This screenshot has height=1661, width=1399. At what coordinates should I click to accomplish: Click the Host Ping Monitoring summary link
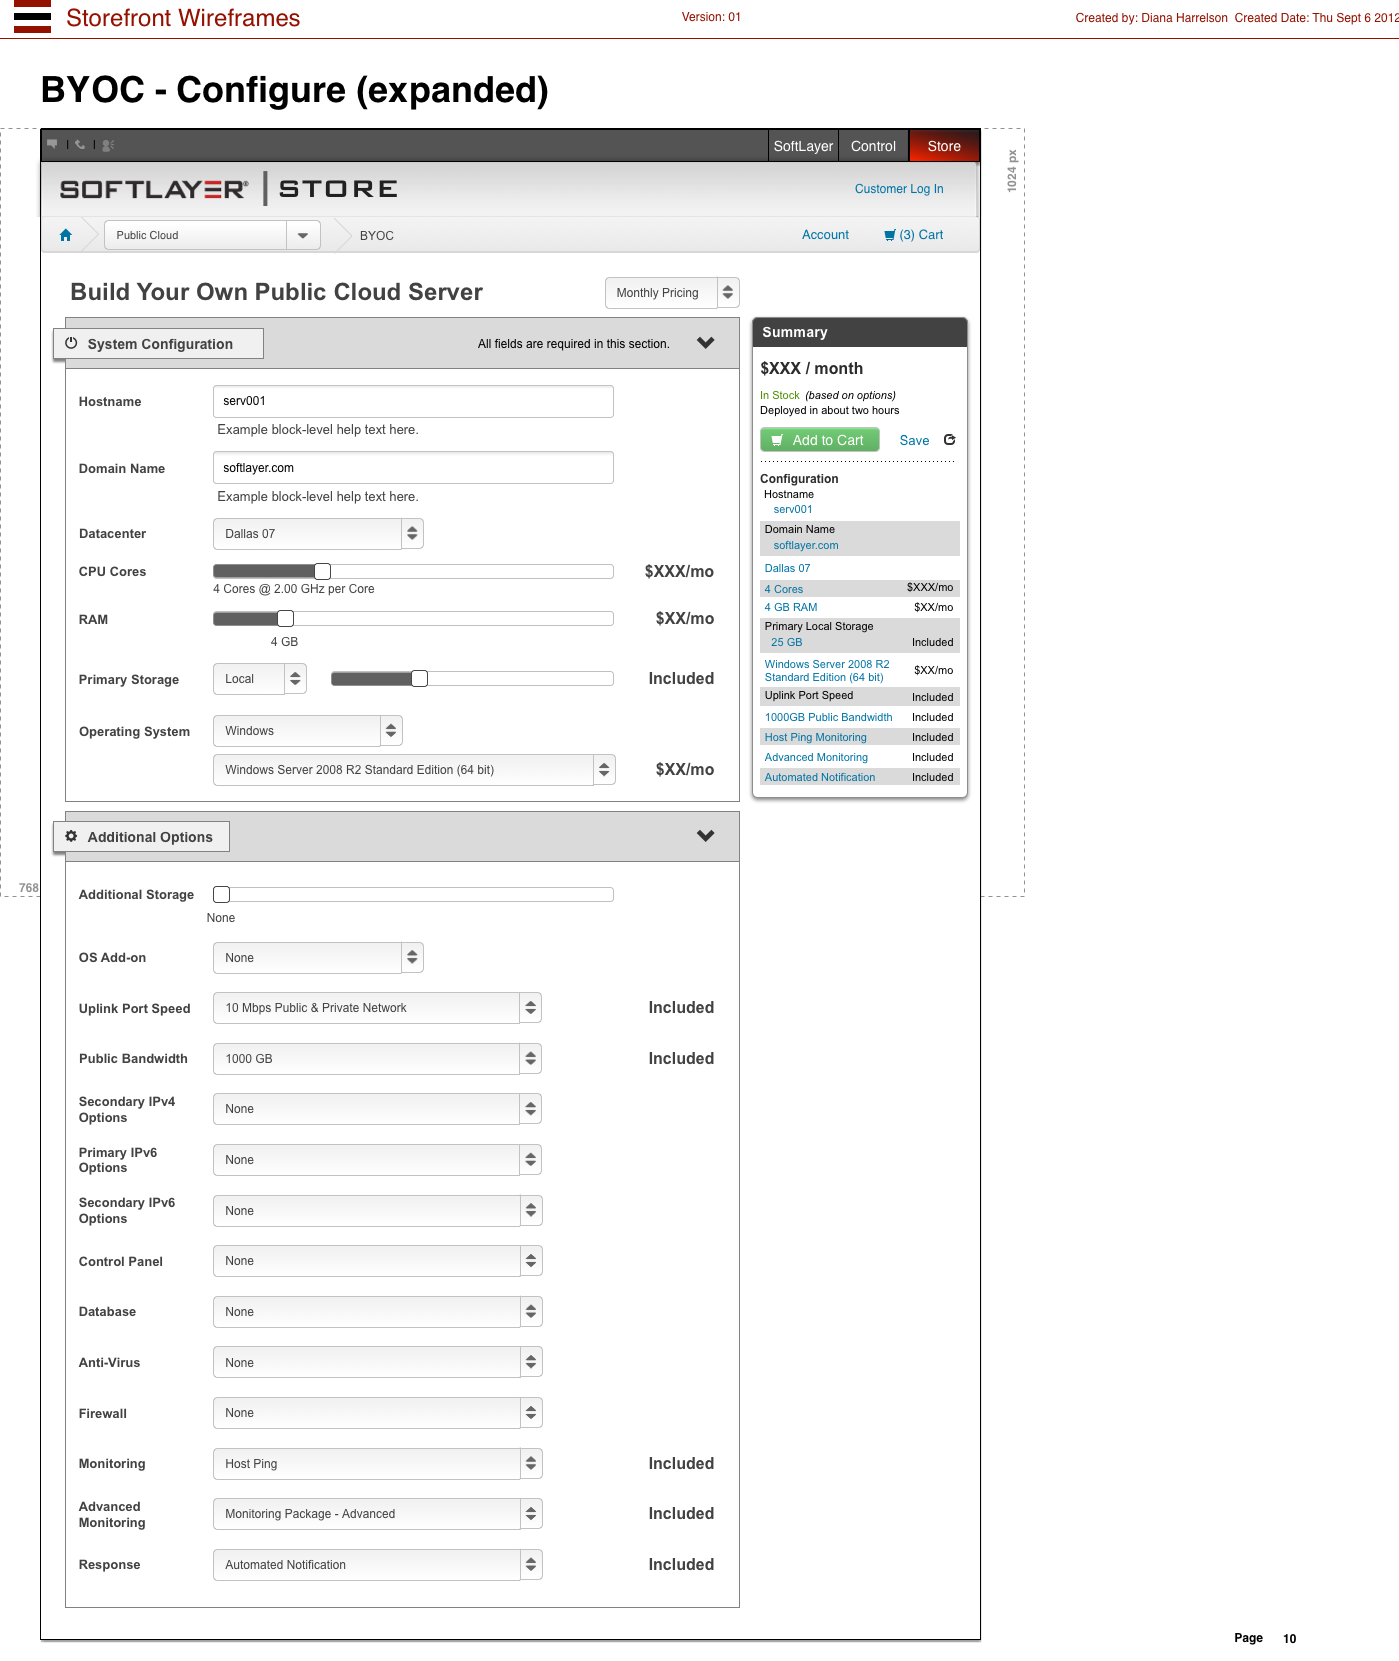(x=816, y=737)
